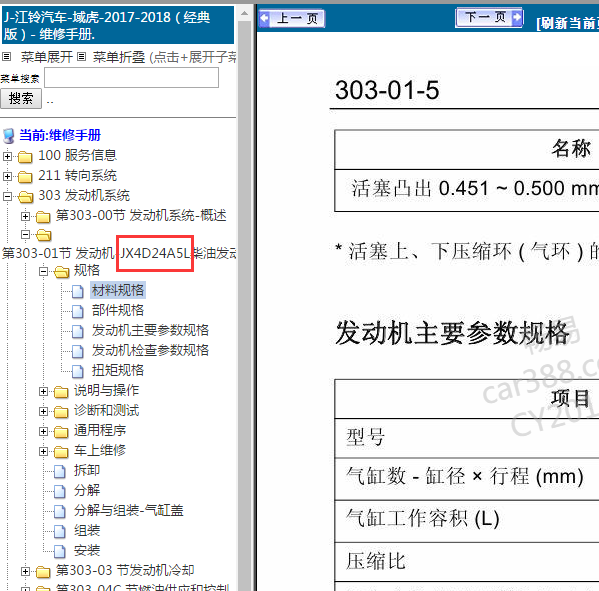Click the 分解 document icon
Viewport: 599px width, 591px height.
pos(60,491)
